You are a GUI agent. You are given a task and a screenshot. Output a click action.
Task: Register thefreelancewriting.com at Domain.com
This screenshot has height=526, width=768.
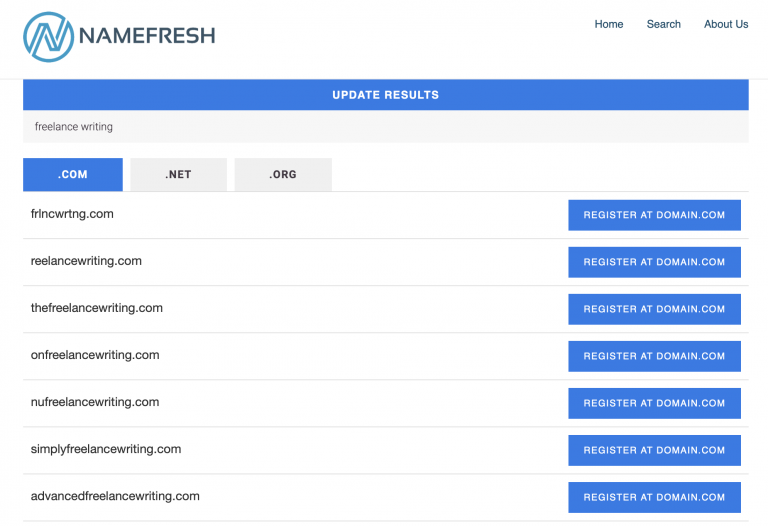click(654, 309)
